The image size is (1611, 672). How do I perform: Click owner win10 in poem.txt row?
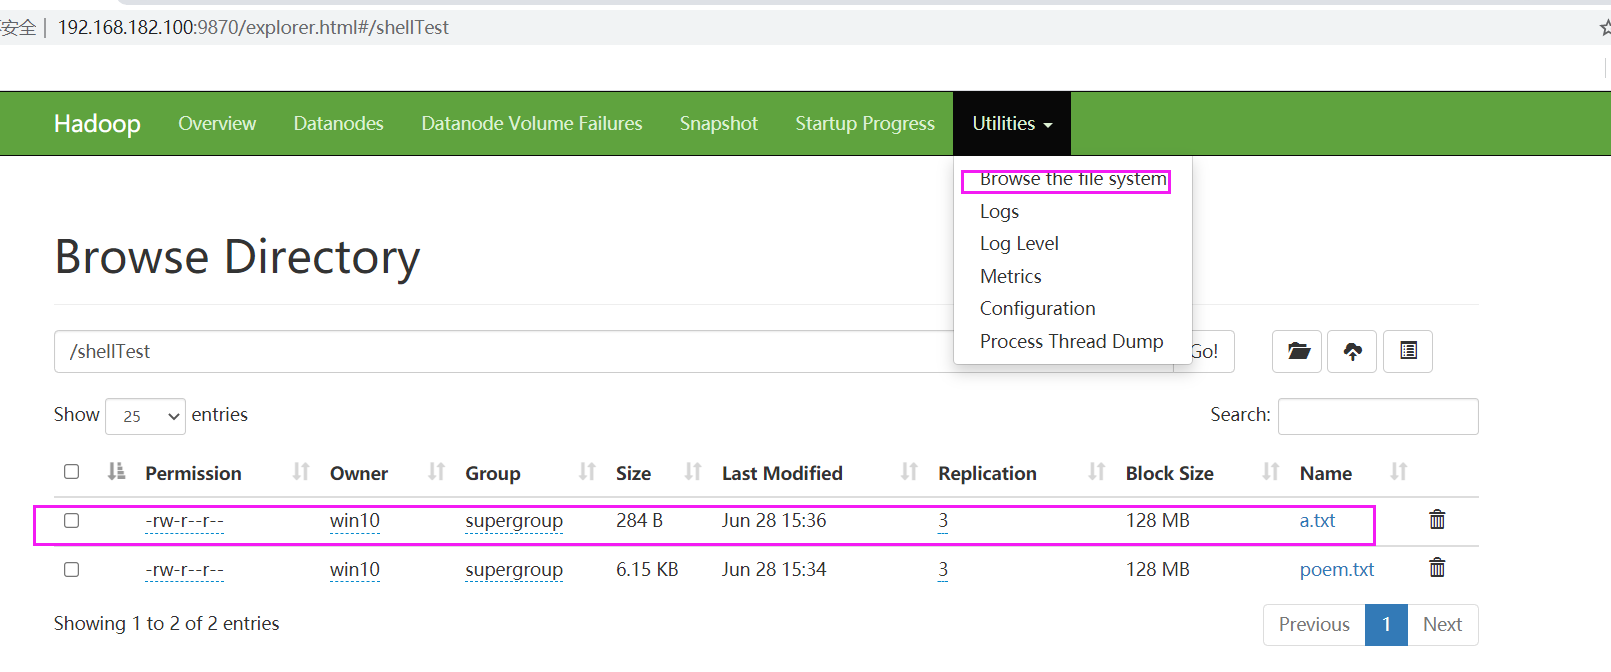tap(355, 570)
